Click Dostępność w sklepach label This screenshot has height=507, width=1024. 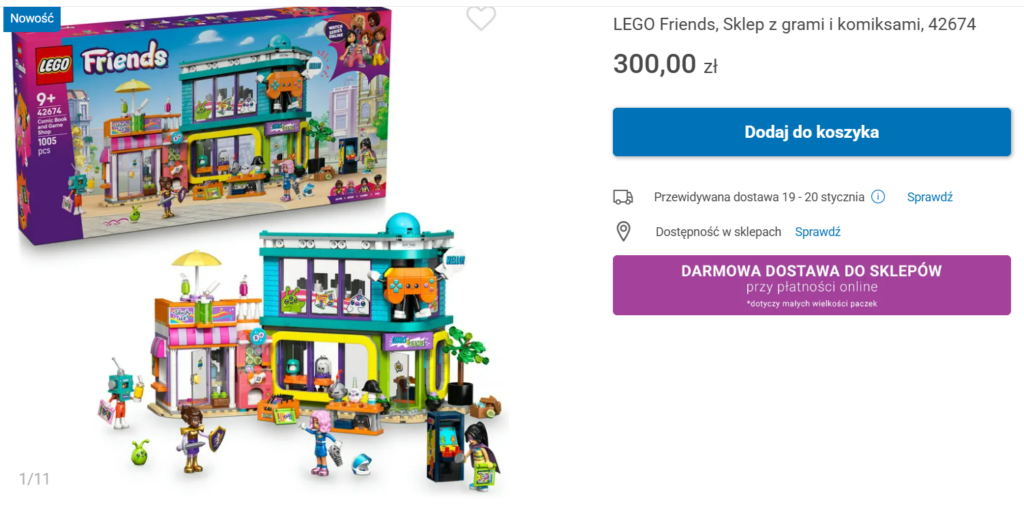click(718, 231)
